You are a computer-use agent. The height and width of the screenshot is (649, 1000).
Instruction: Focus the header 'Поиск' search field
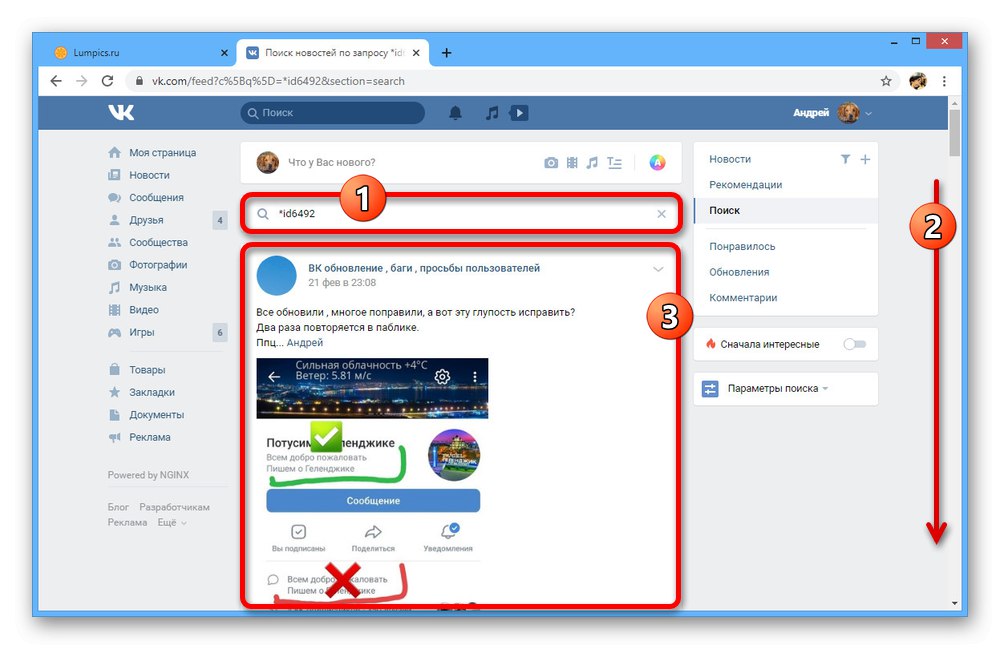(x=333, y=113)
